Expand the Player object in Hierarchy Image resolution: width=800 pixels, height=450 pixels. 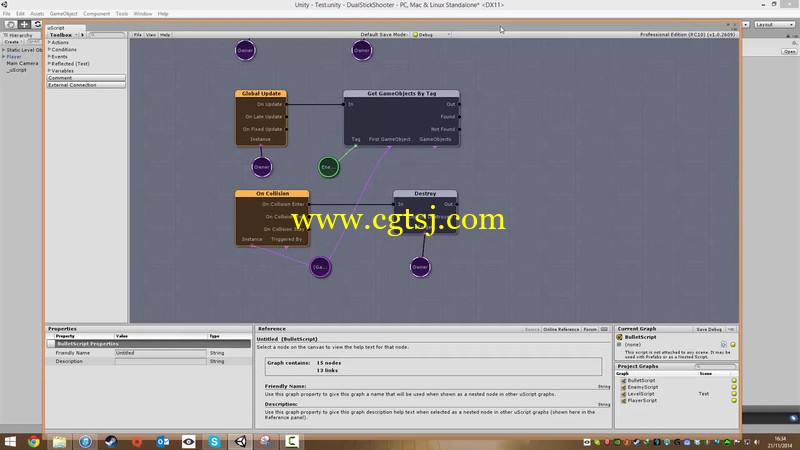[x=4, y=57]
